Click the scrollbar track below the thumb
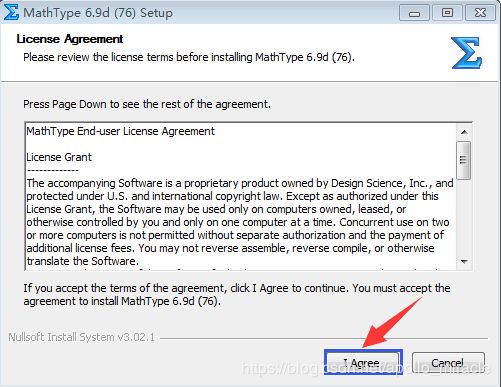This screenshot has width=501, height=387. (x=464, y=217)
